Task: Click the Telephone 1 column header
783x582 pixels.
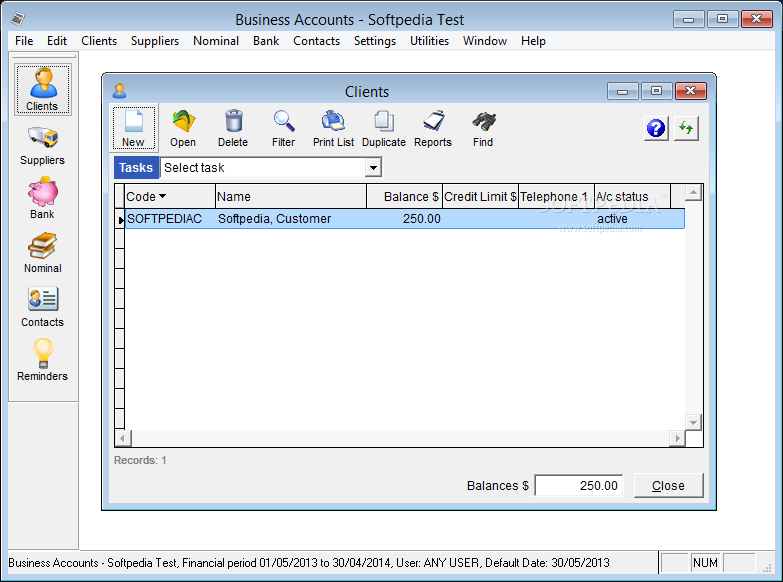Action: click(556, 196)
